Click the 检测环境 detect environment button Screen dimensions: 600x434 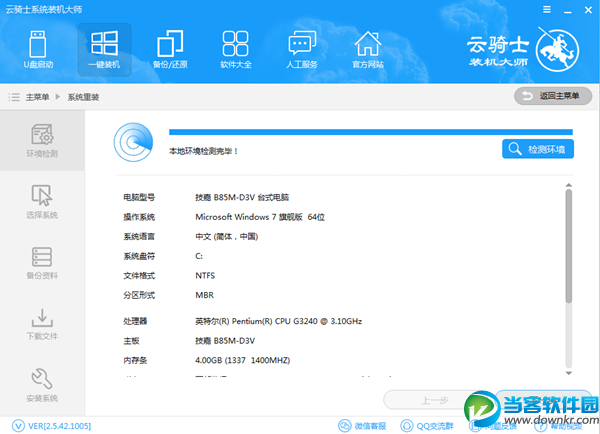[x=538, y=149]
